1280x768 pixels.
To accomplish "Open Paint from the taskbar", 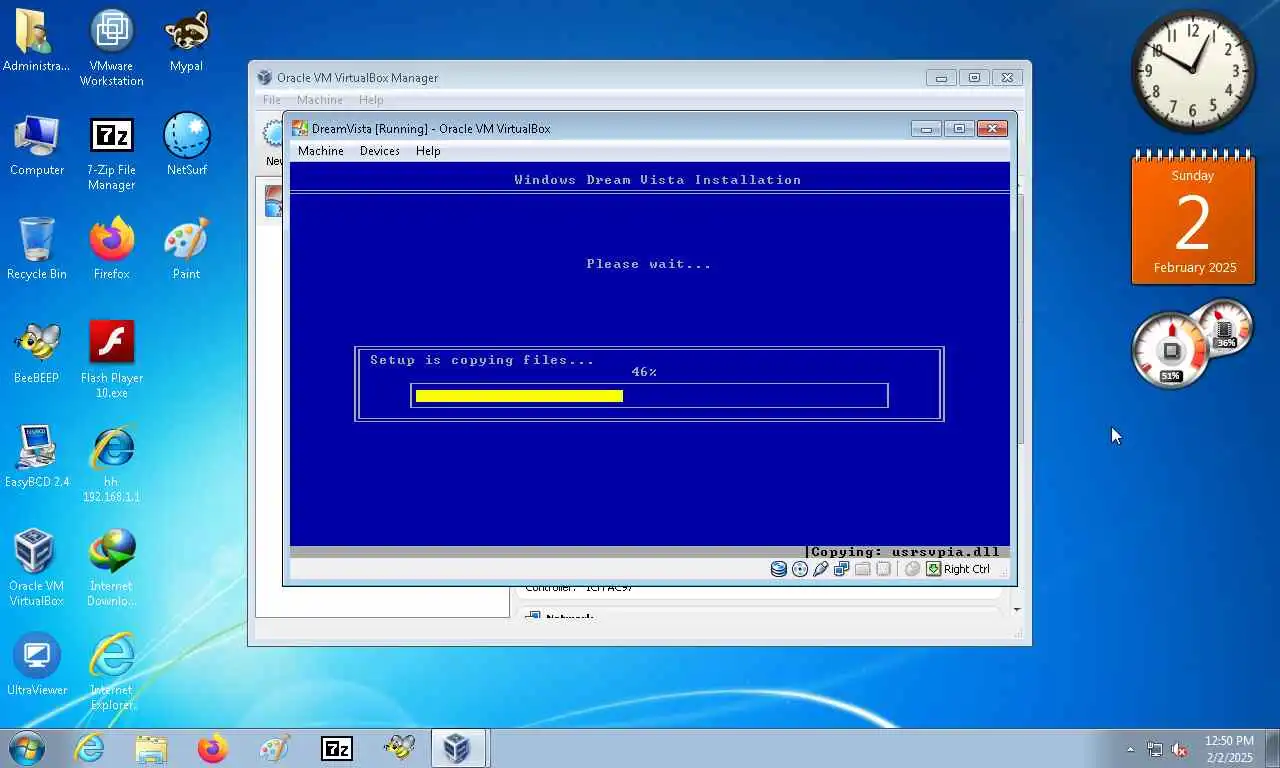I will pos(274,748).
